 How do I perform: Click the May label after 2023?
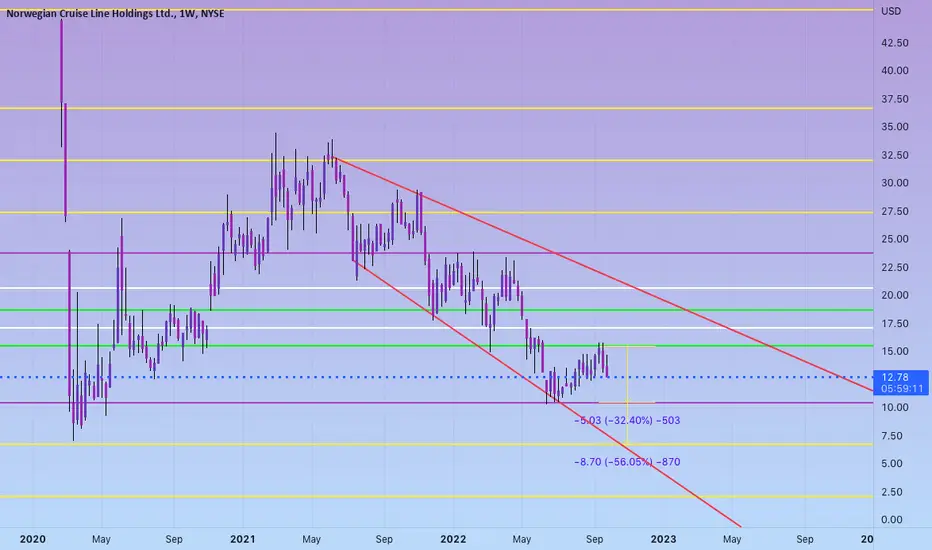(732, 539)
